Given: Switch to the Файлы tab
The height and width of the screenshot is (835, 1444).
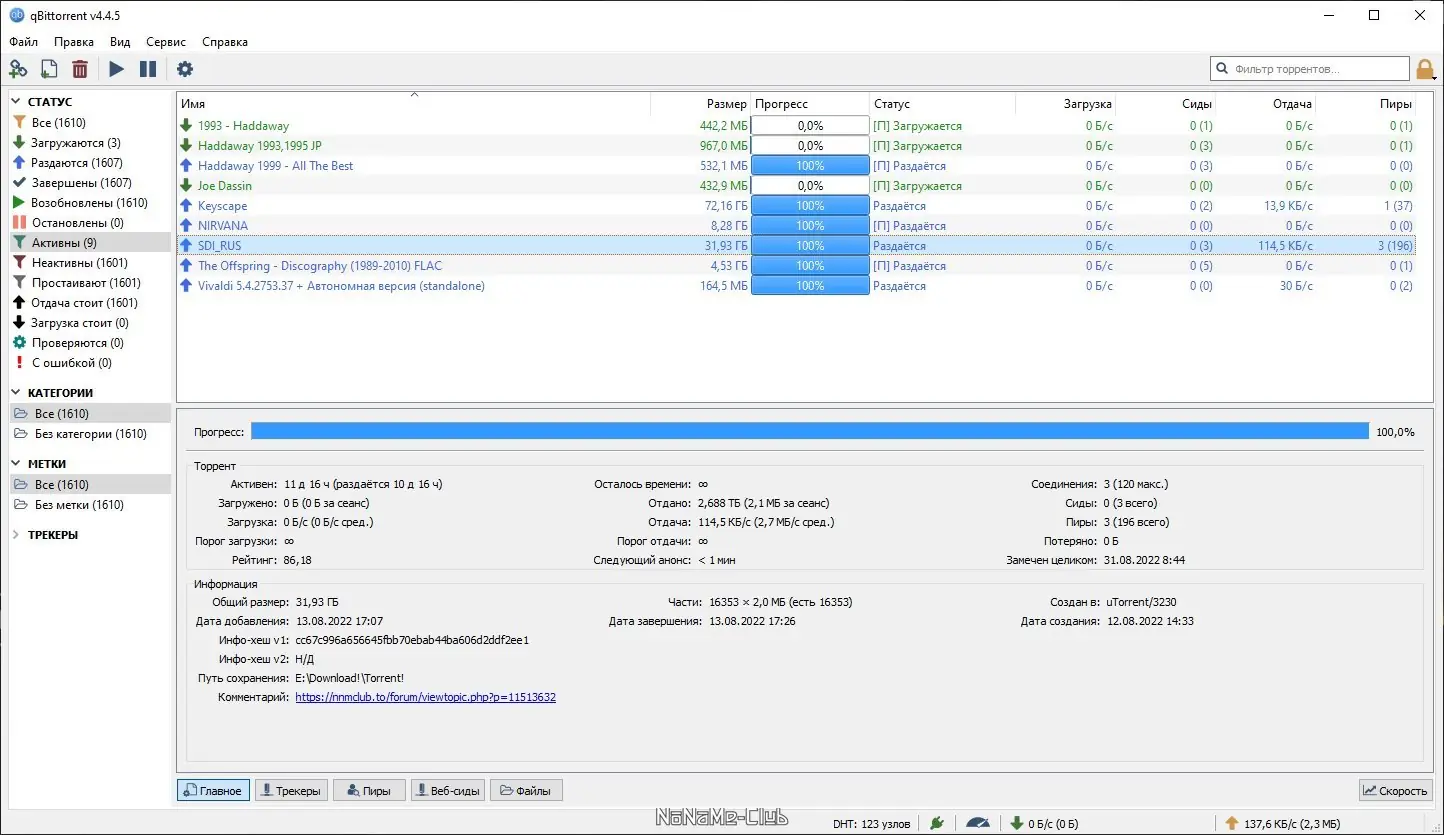Looking at the screenshot, I should pos(527,791).
